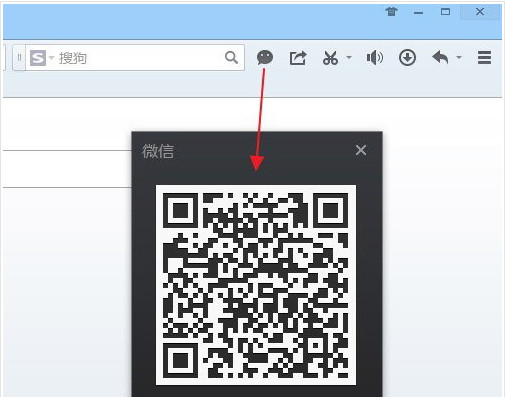Minimize the browser window
This screenshot has width=505, height=397.
click(x=418, y=13)
